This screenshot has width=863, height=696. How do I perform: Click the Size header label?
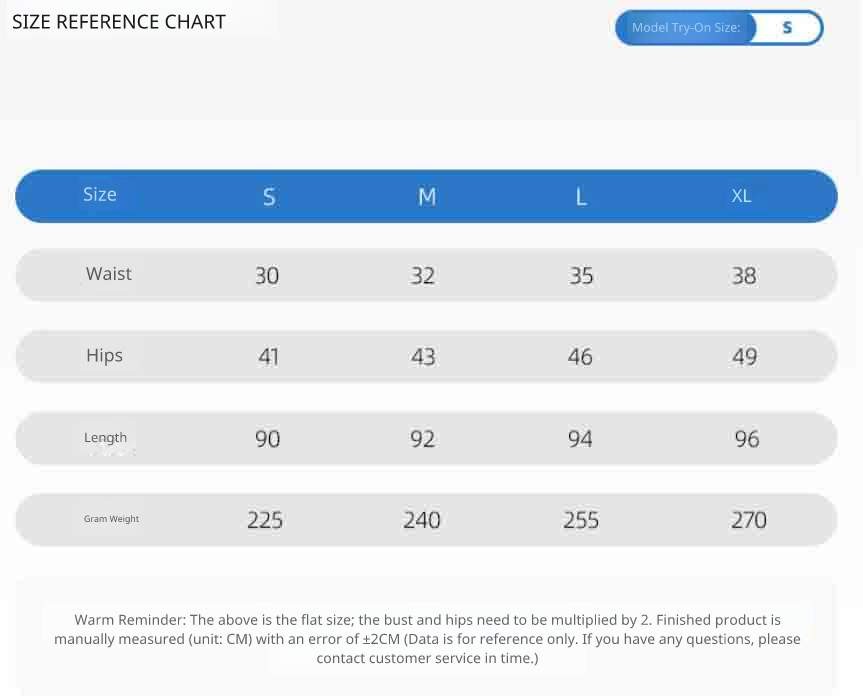pos(100,195)
